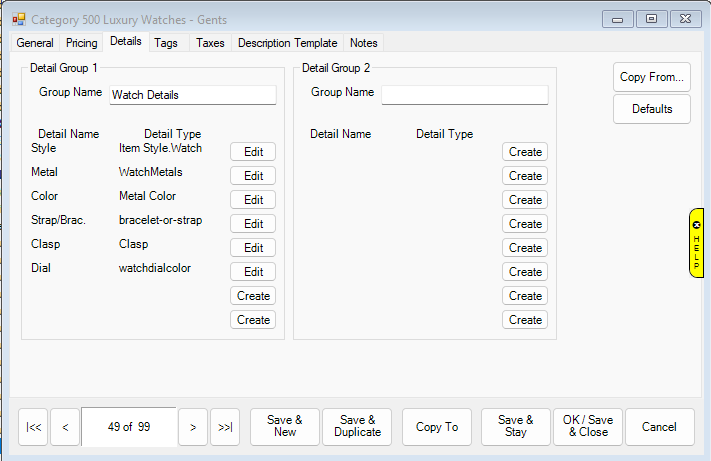Open the Notes tab
This screenshot has width=711, height=461.
coord(363,43)
